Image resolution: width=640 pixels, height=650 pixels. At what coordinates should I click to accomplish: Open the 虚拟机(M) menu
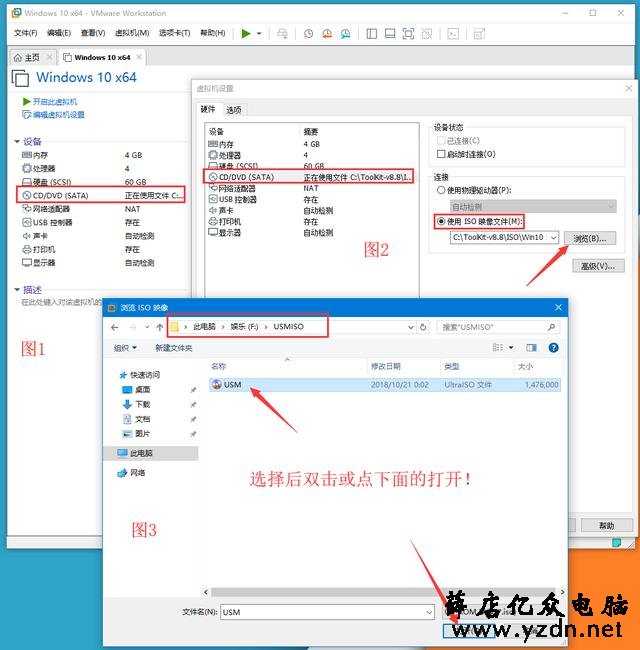coord(132,33)
